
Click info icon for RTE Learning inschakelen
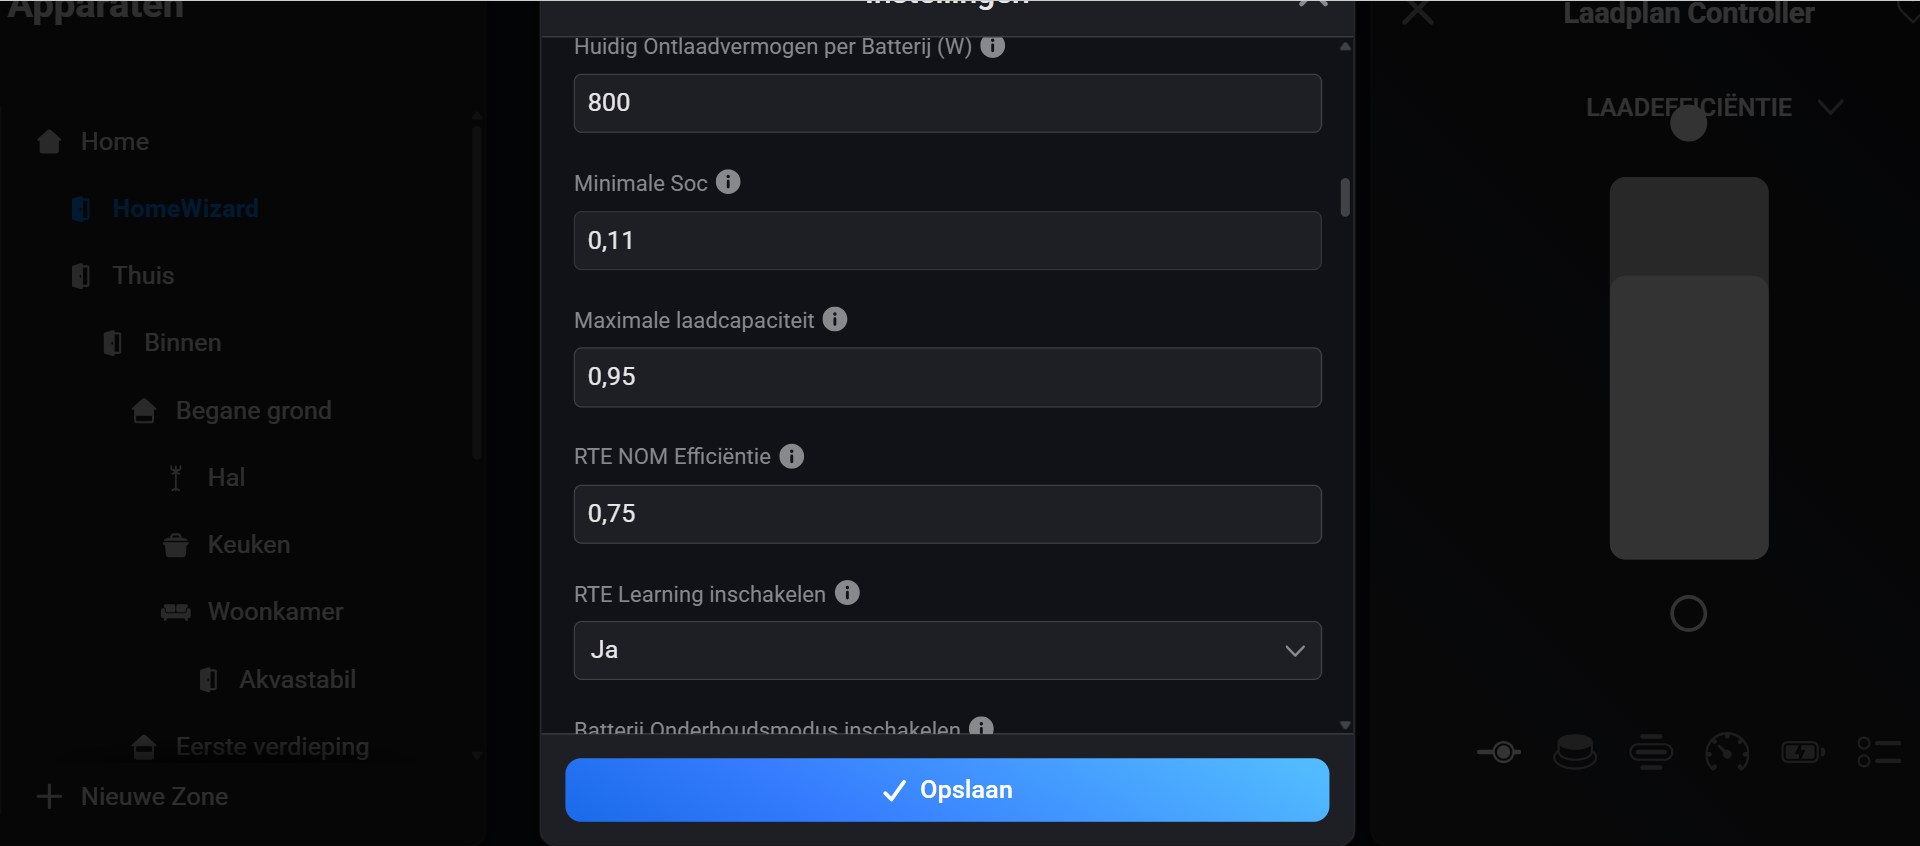(847, 593)
